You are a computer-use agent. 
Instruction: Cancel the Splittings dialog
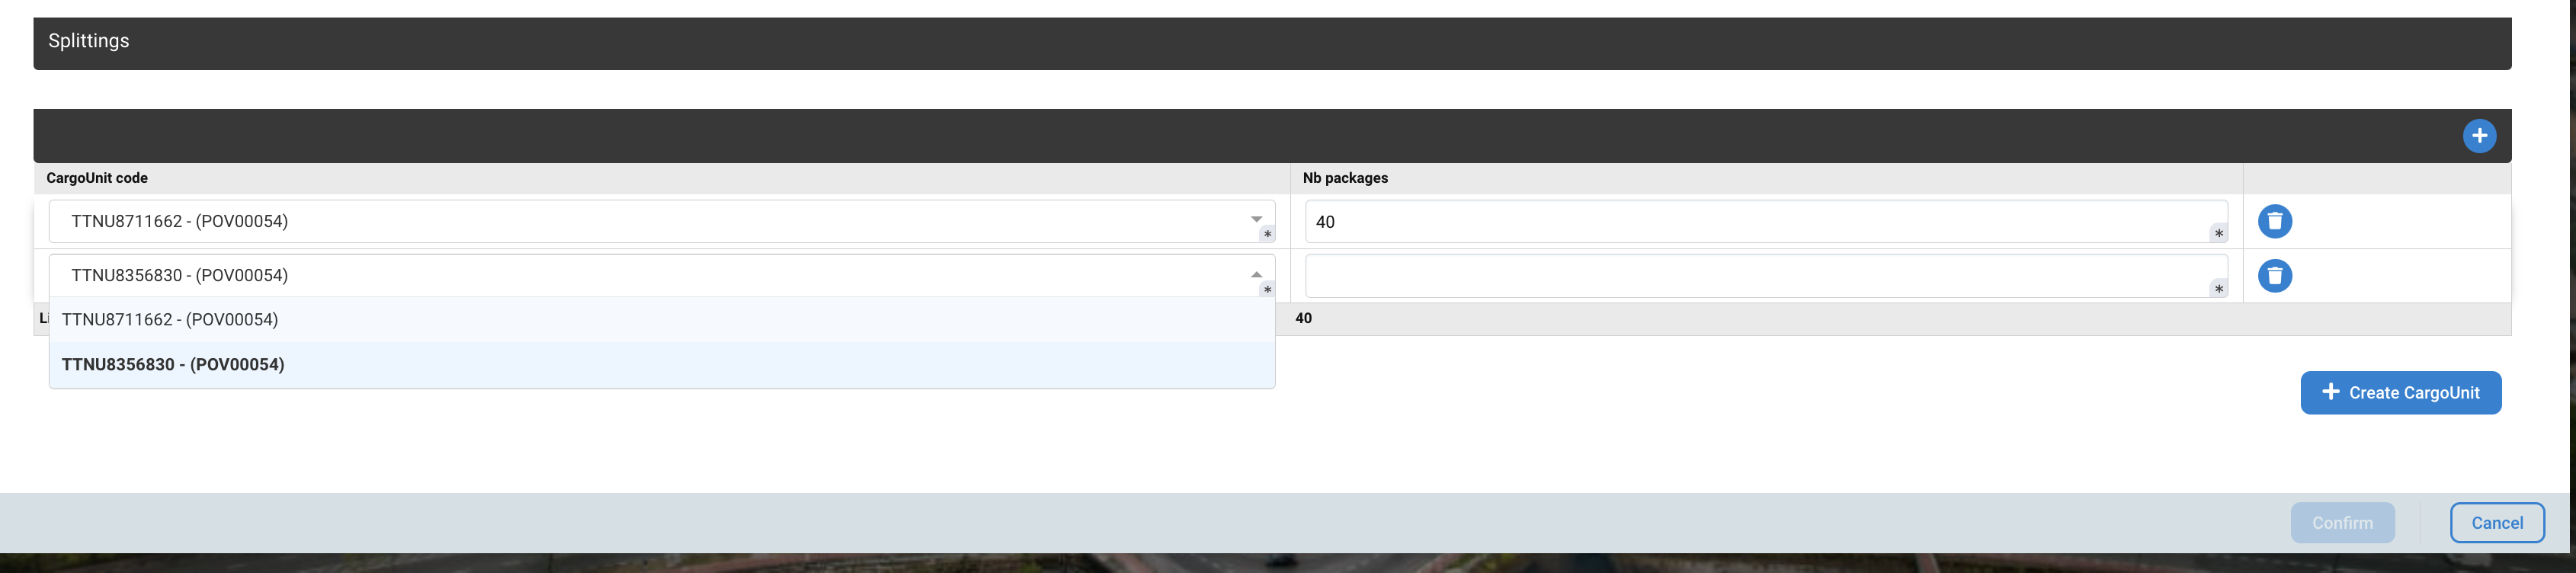[x=2496, y=523]
